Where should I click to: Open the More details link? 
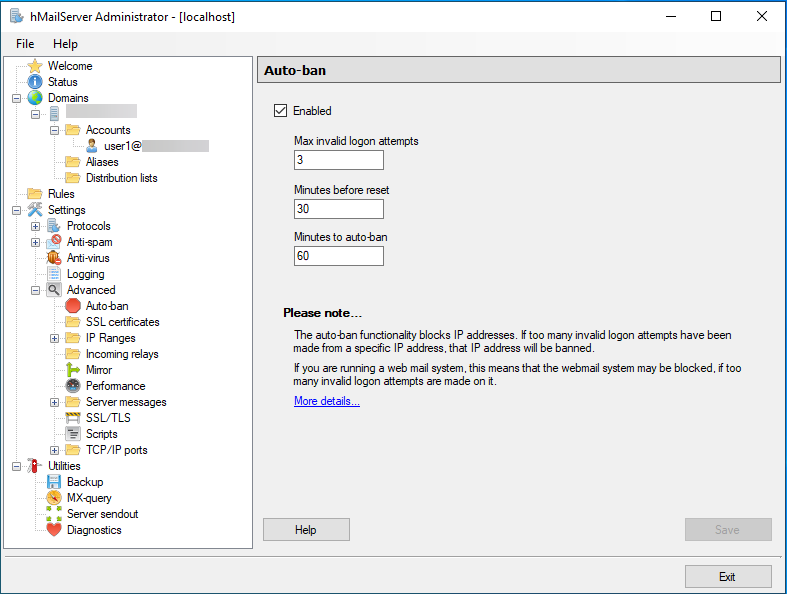[x=327, y=401]
